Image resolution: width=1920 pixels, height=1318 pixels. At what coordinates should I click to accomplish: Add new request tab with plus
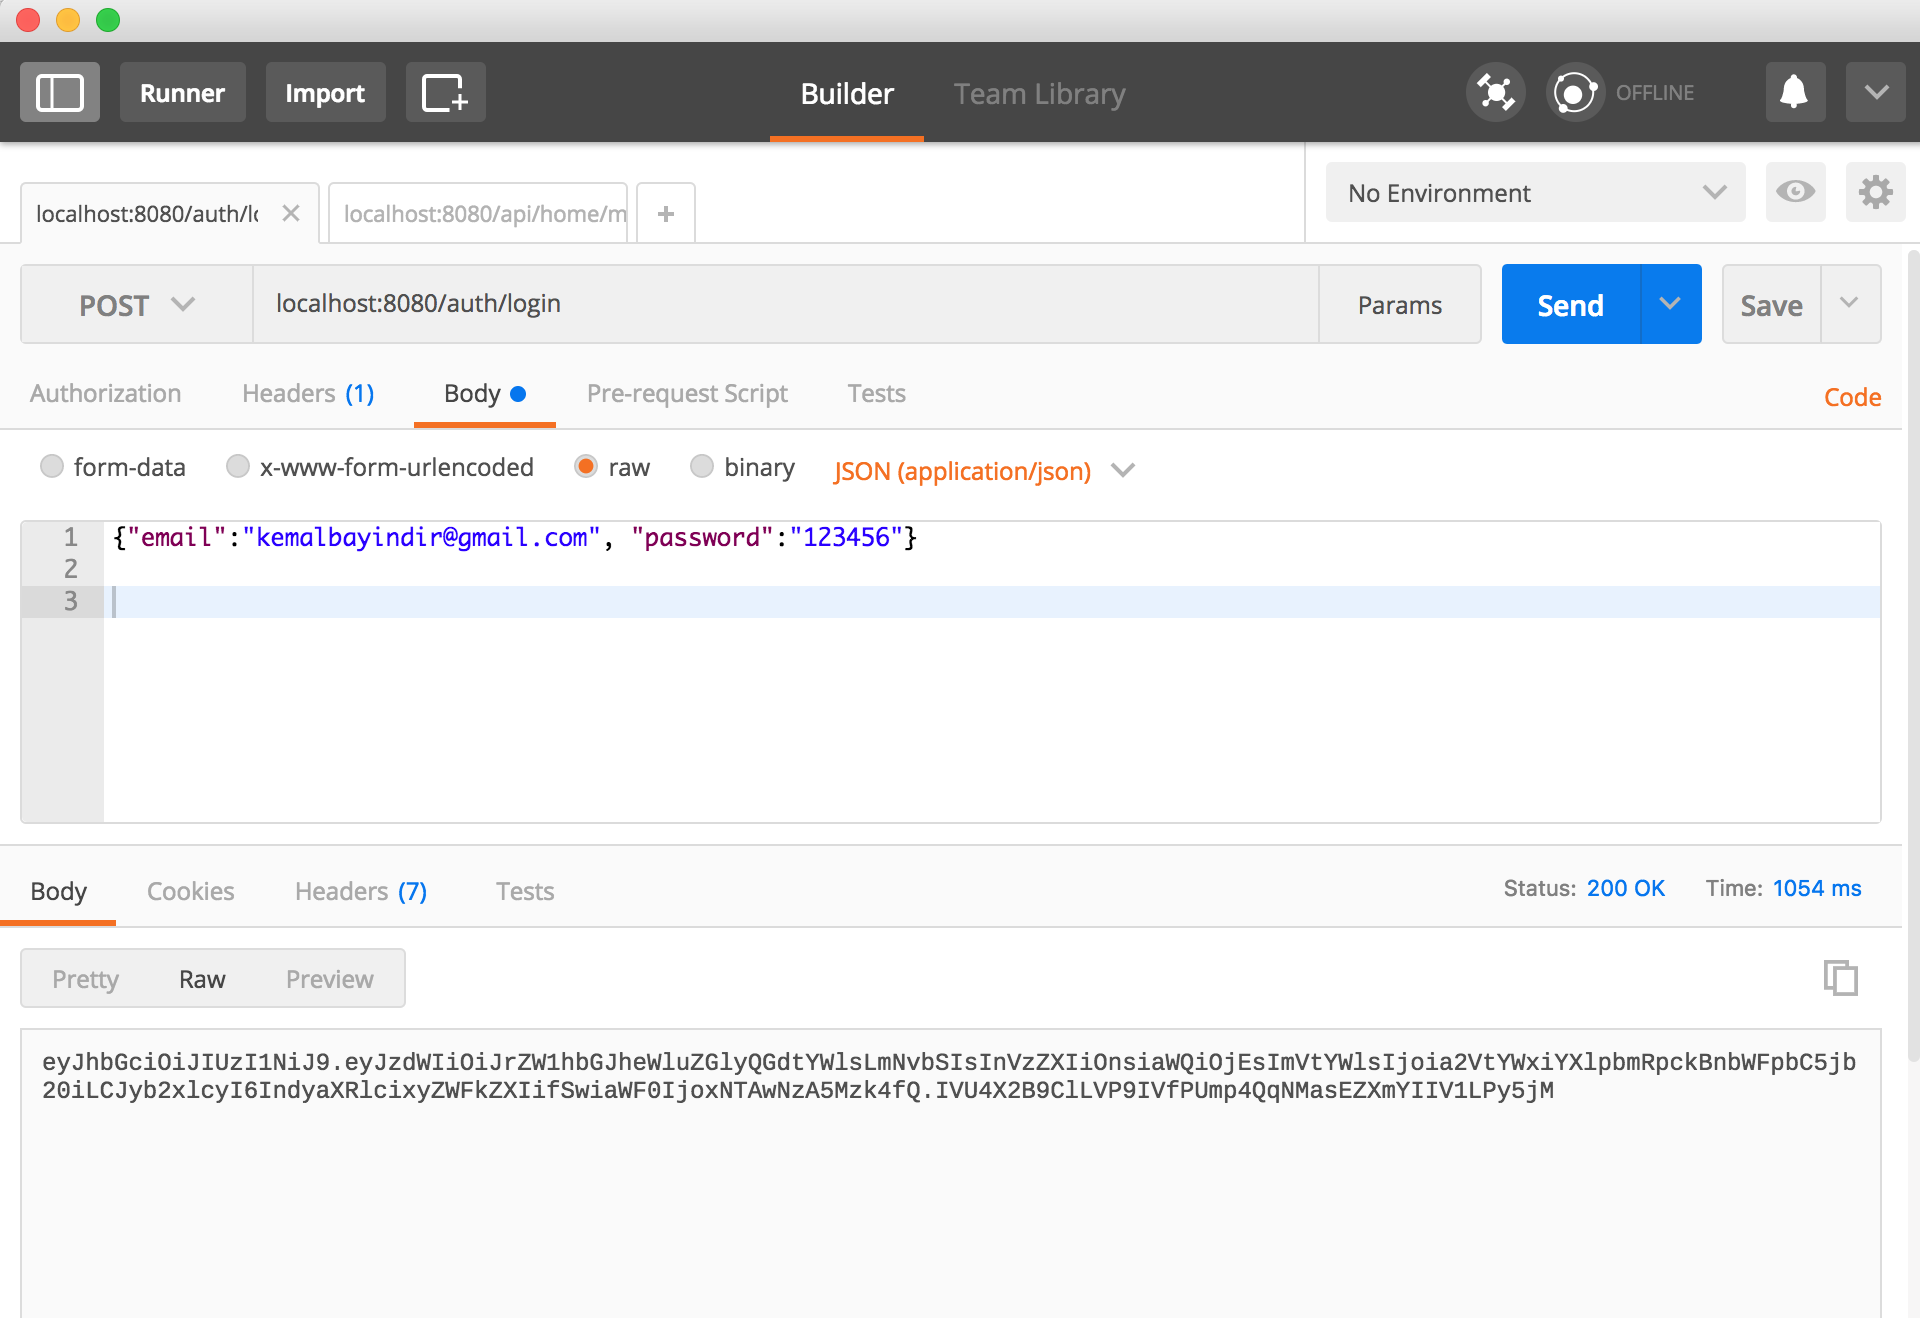coord(666,213)
